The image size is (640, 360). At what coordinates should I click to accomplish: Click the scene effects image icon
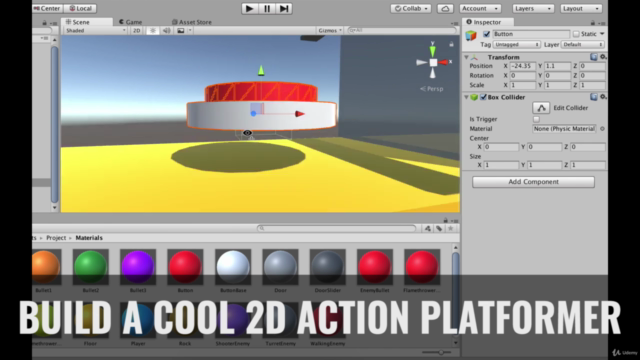point(181,31)
